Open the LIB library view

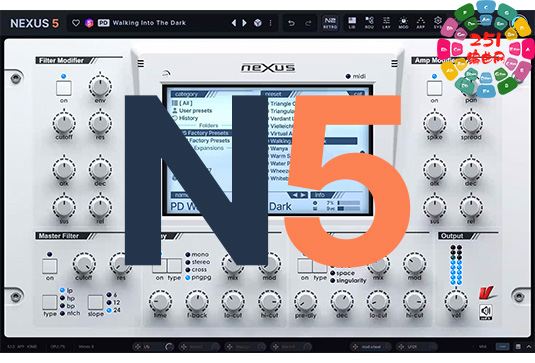tap(352, 23)
